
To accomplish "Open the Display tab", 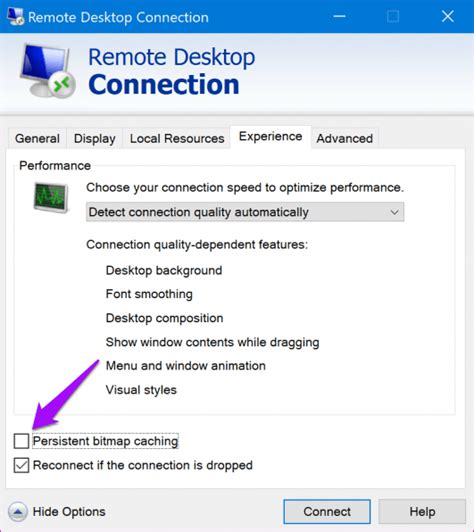I will [95, 138].
